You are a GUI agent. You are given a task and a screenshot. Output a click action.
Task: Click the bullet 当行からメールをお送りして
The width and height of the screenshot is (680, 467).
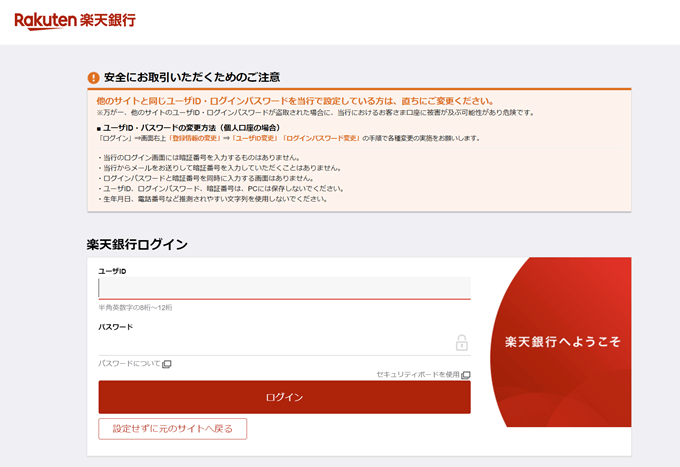coord(220,168)
